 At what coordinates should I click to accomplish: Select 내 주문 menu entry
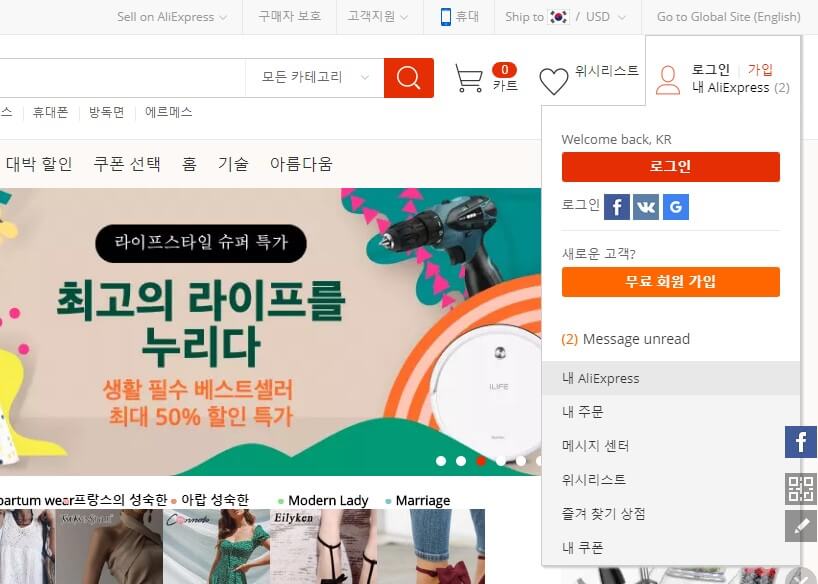coord(670,412)
